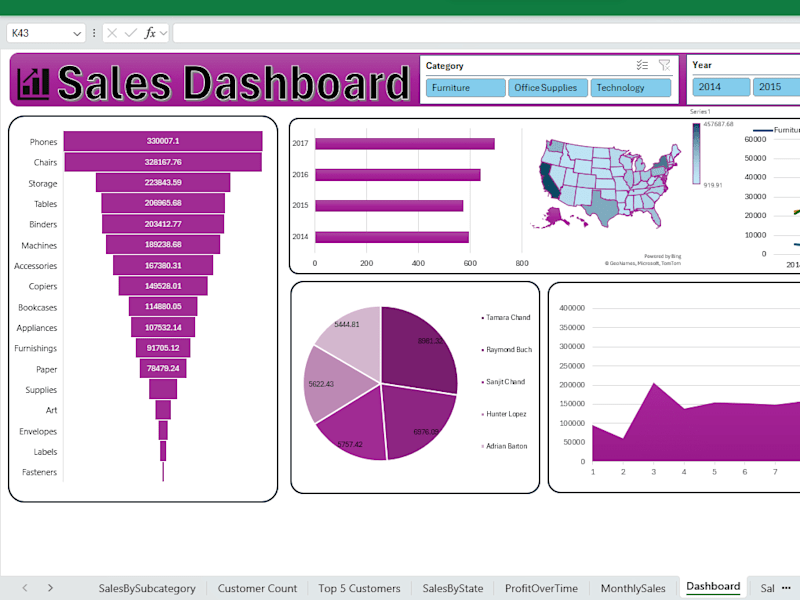Click Hunter Lopez legend entry
800x600 pixels.
coord(504,414)
